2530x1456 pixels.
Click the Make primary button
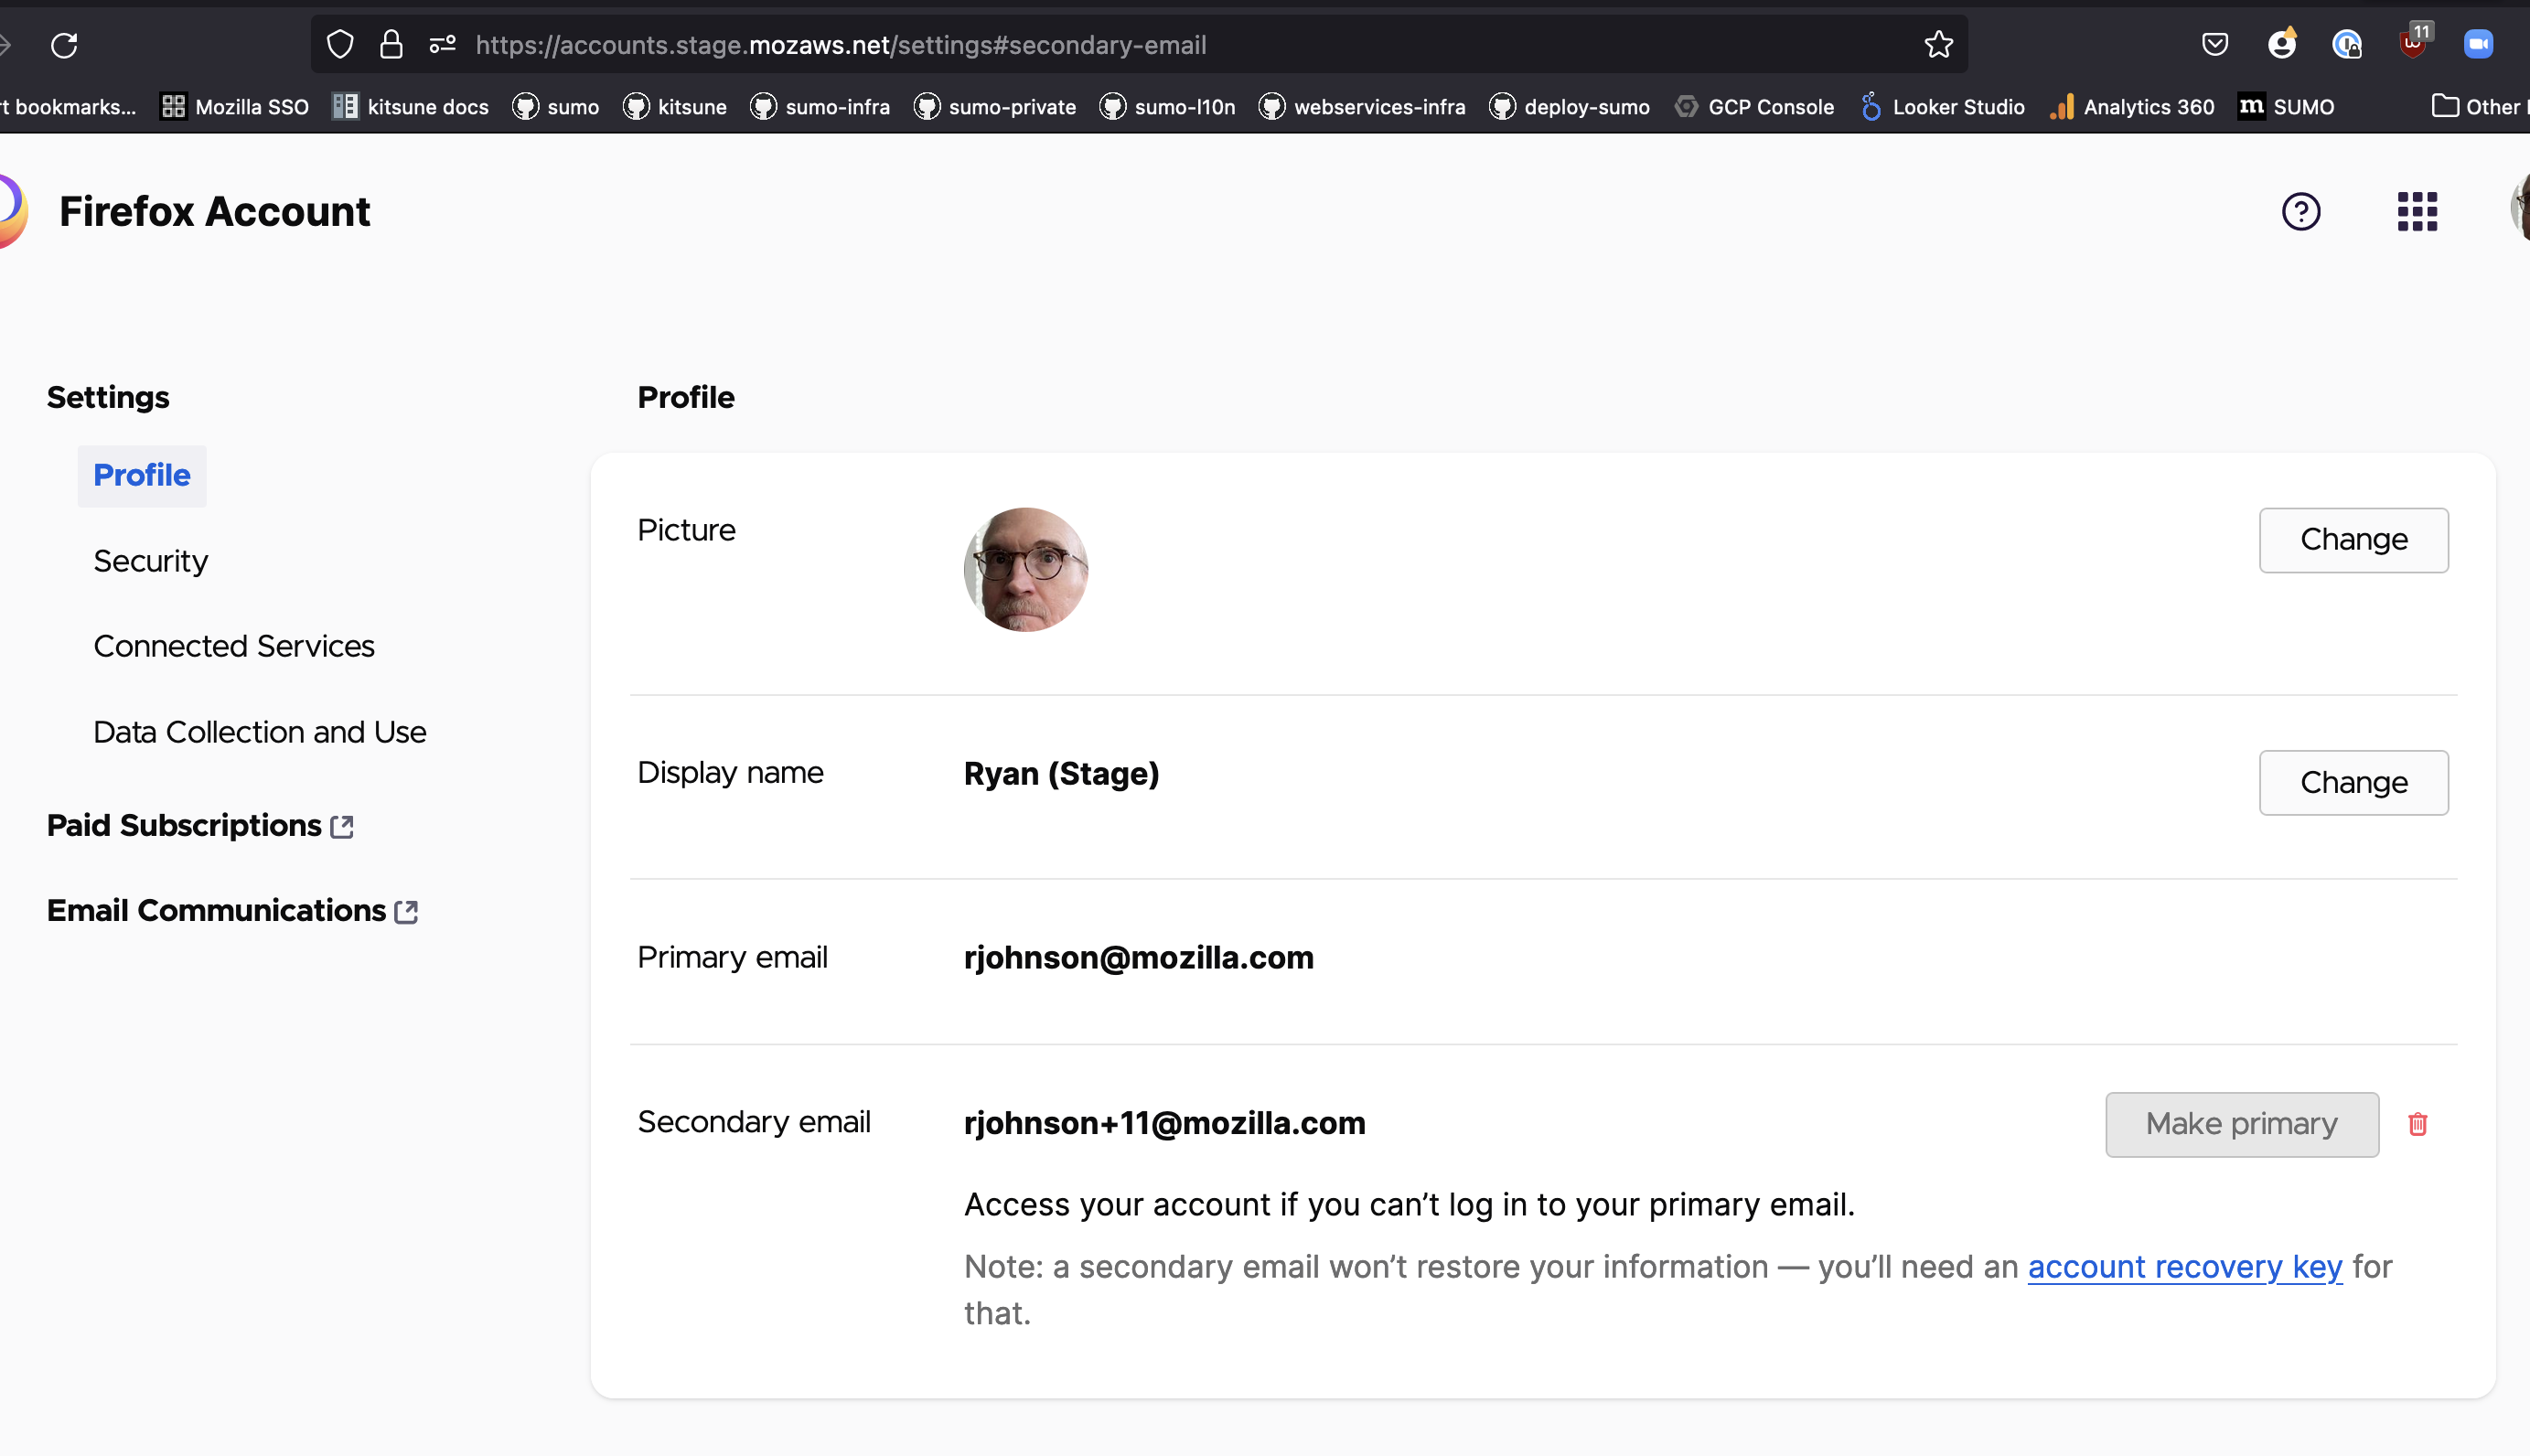click(2242, 1124)
